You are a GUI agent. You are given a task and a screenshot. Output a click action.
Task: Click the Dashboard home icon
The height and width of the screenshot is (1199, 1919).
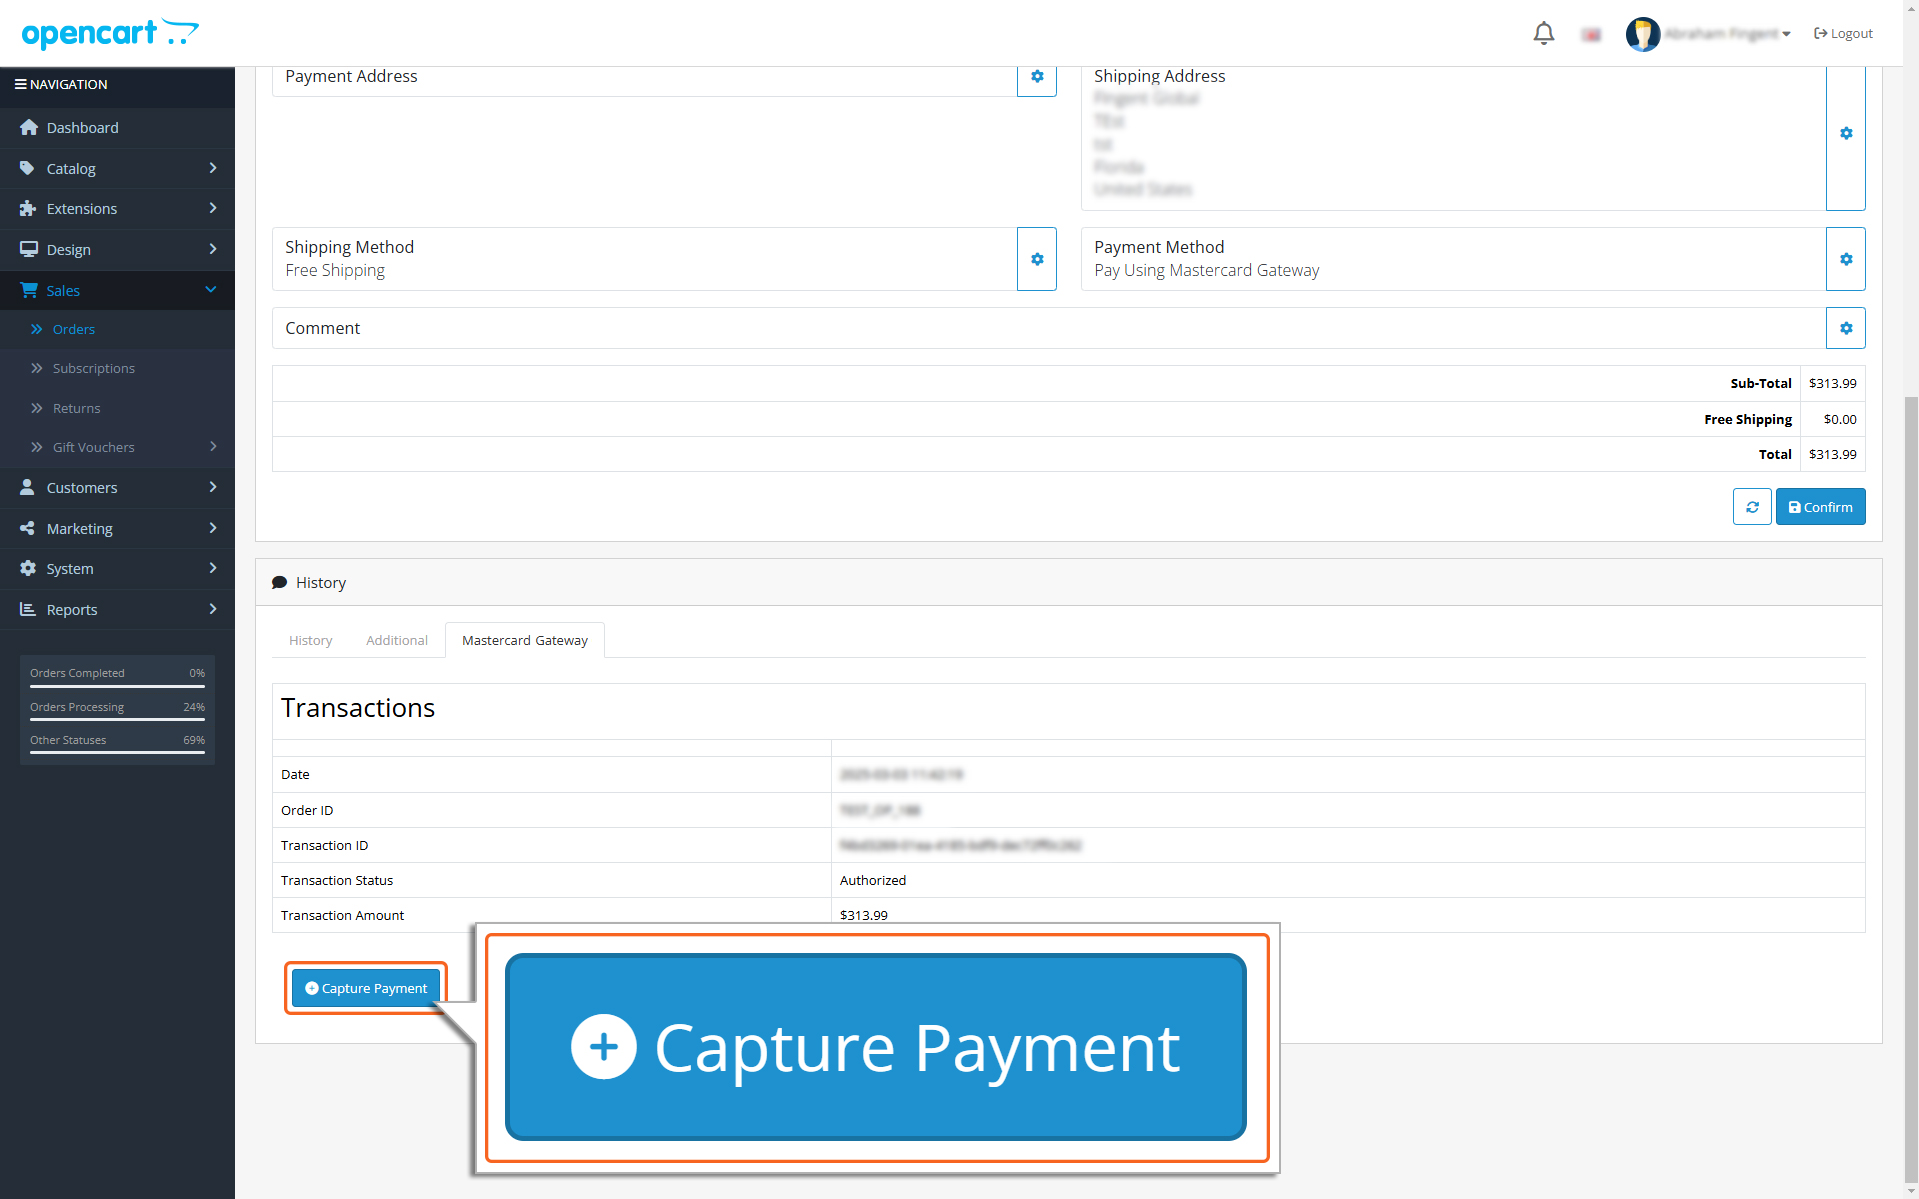[x=28, y=127]
